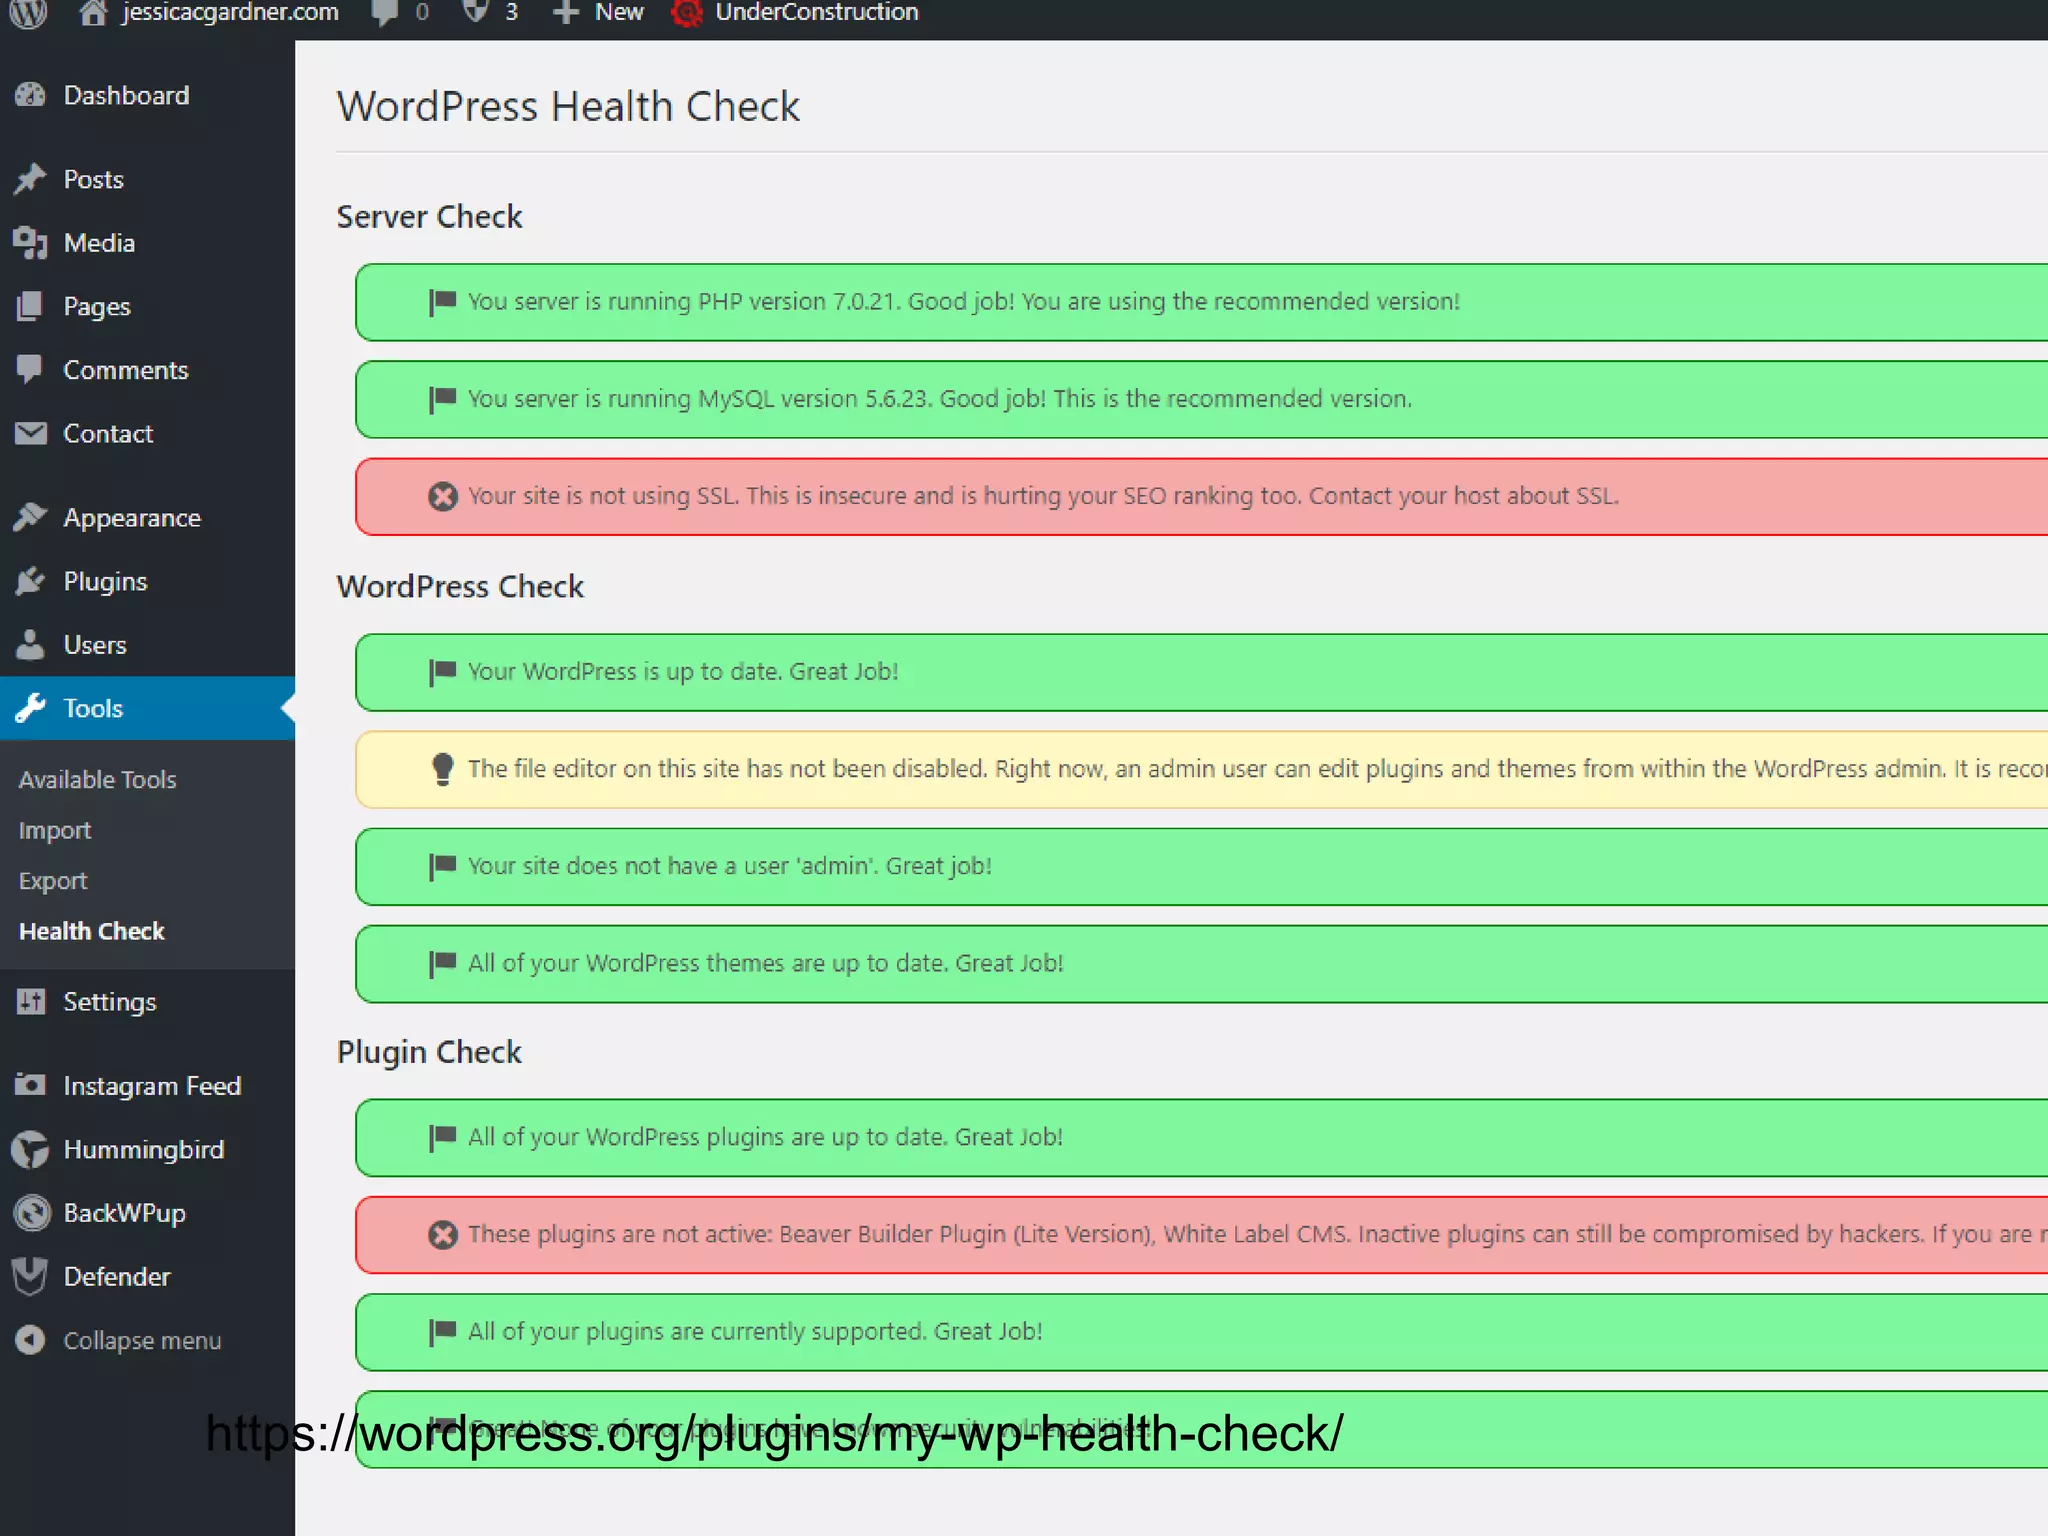Visit jessicacgardner.com site link
Viewport: 2048px width, 1536px height.
[x=230, y=12]
